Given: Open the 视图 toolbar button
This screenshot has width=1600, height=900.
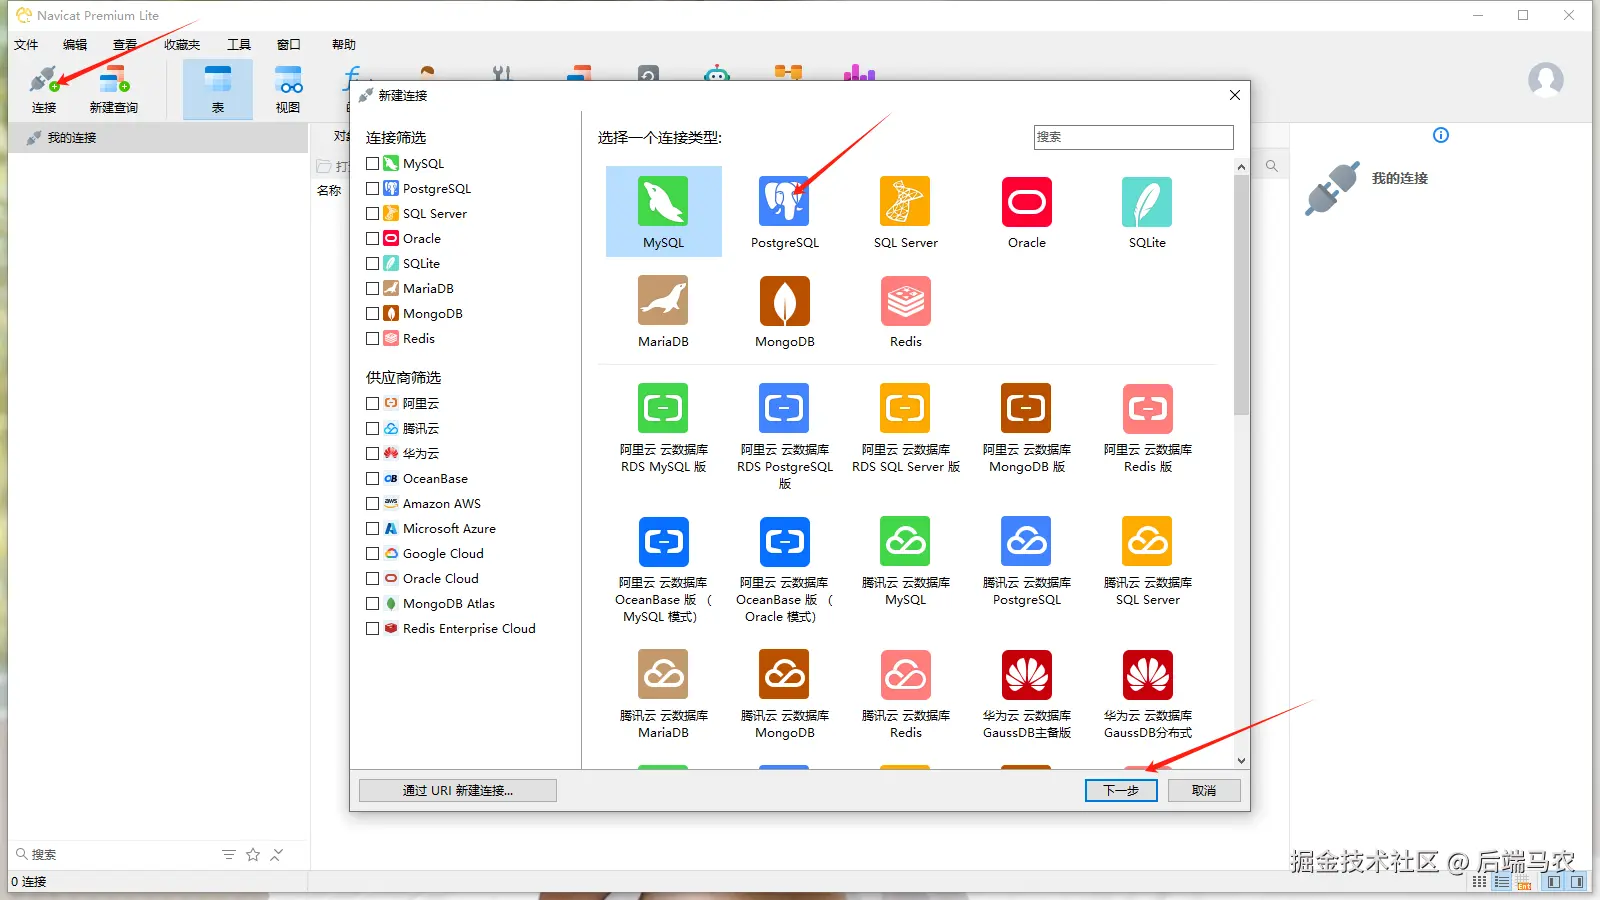Looking at the screenshot, I should [288, 89].
